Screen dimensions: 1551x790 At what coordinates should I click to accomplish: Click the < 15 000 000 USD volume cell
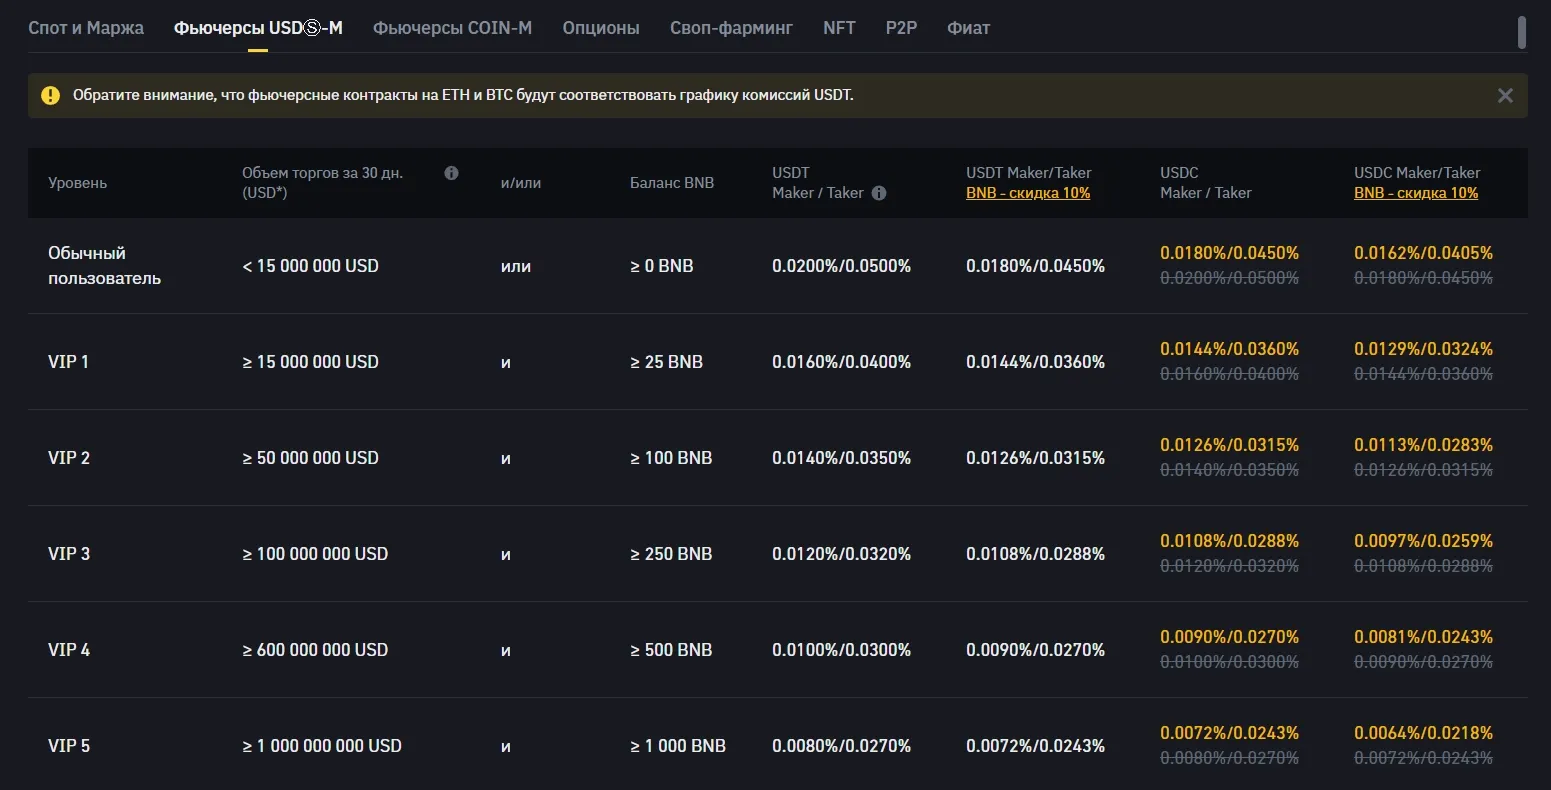click(x=310, y=266)
